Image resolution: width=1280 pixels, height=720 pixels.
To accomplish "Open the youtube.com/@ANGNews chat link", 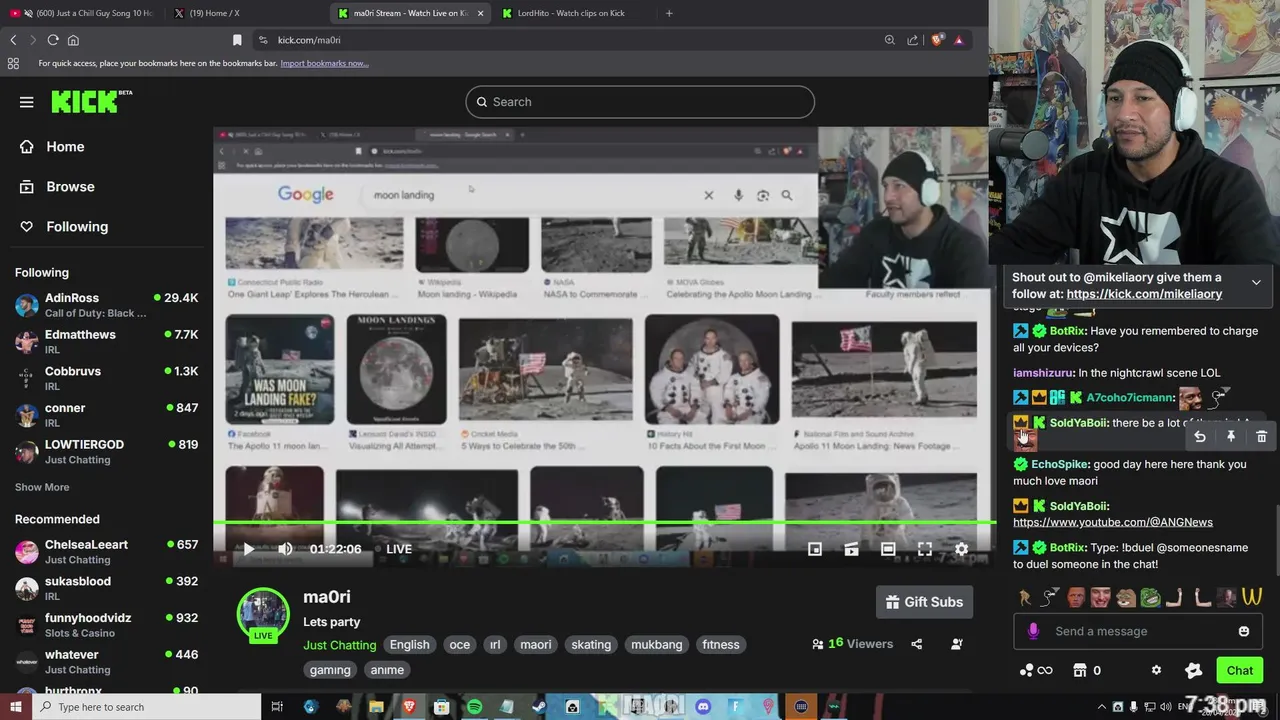I will [x=1113, y=522].
